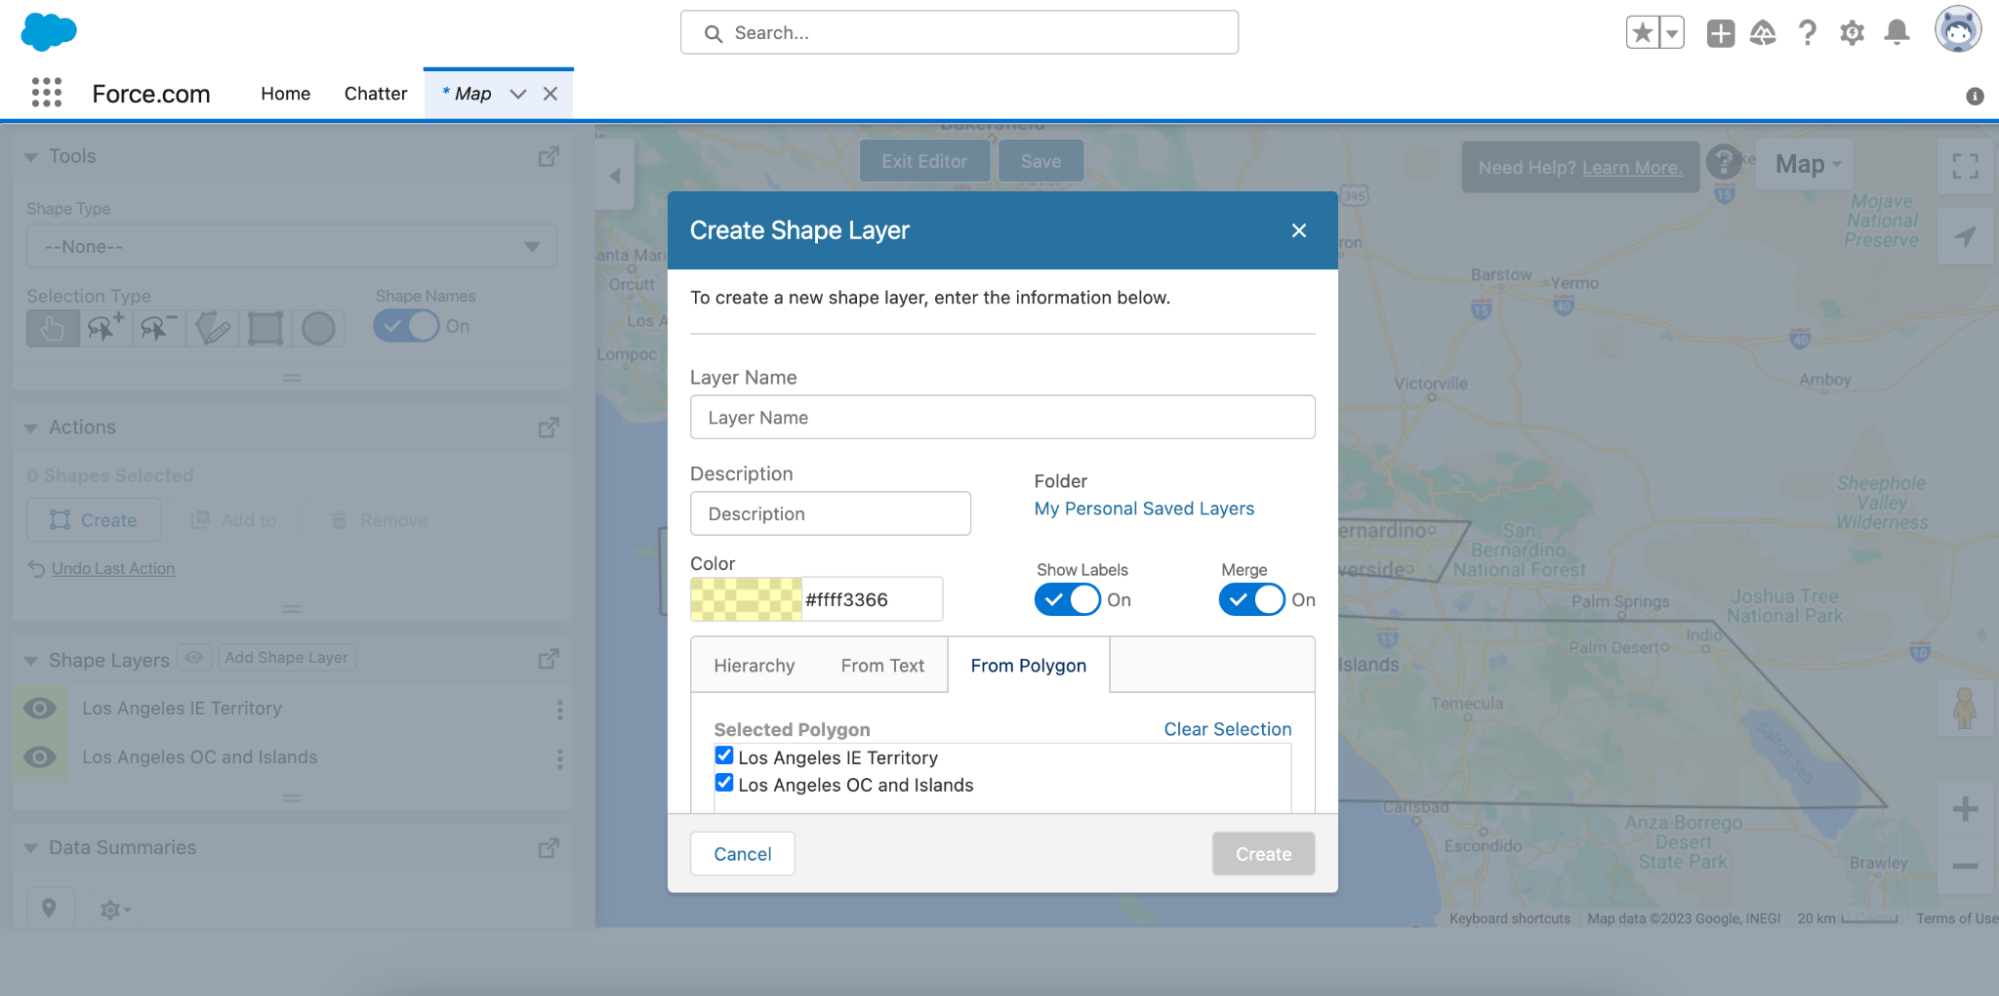
Task: Hide the Los Angeles OC and Islands layer
Action: tap(40, 757)
